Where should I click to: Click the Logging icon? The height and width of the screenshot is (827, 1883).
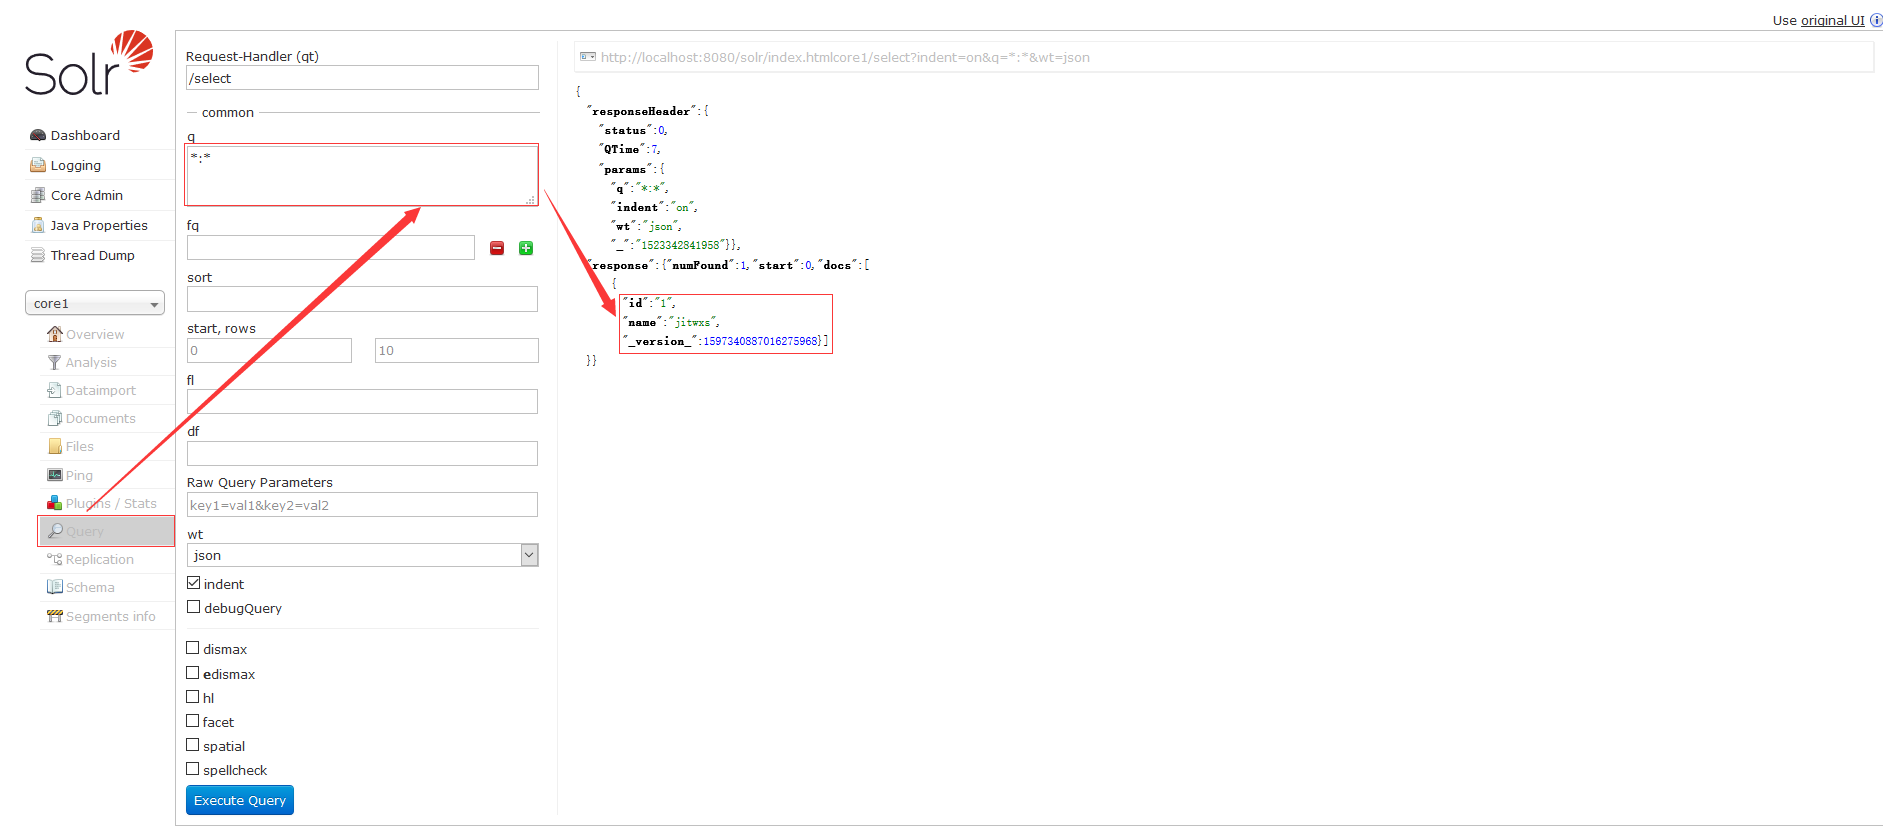point(38,165)
